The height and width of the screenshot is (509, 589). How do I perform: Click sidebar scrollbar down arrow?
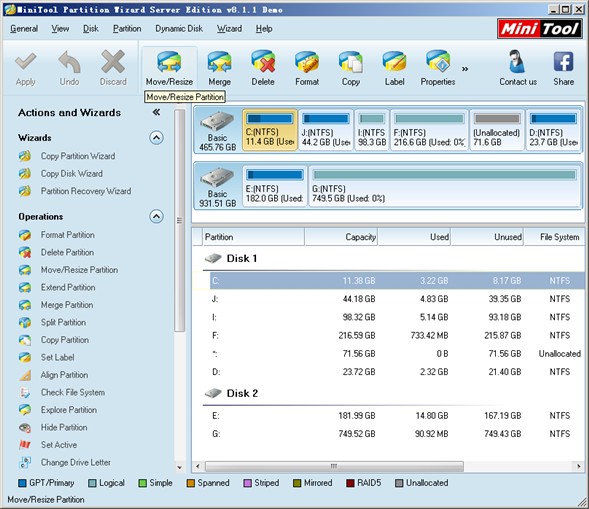(180, 468)
